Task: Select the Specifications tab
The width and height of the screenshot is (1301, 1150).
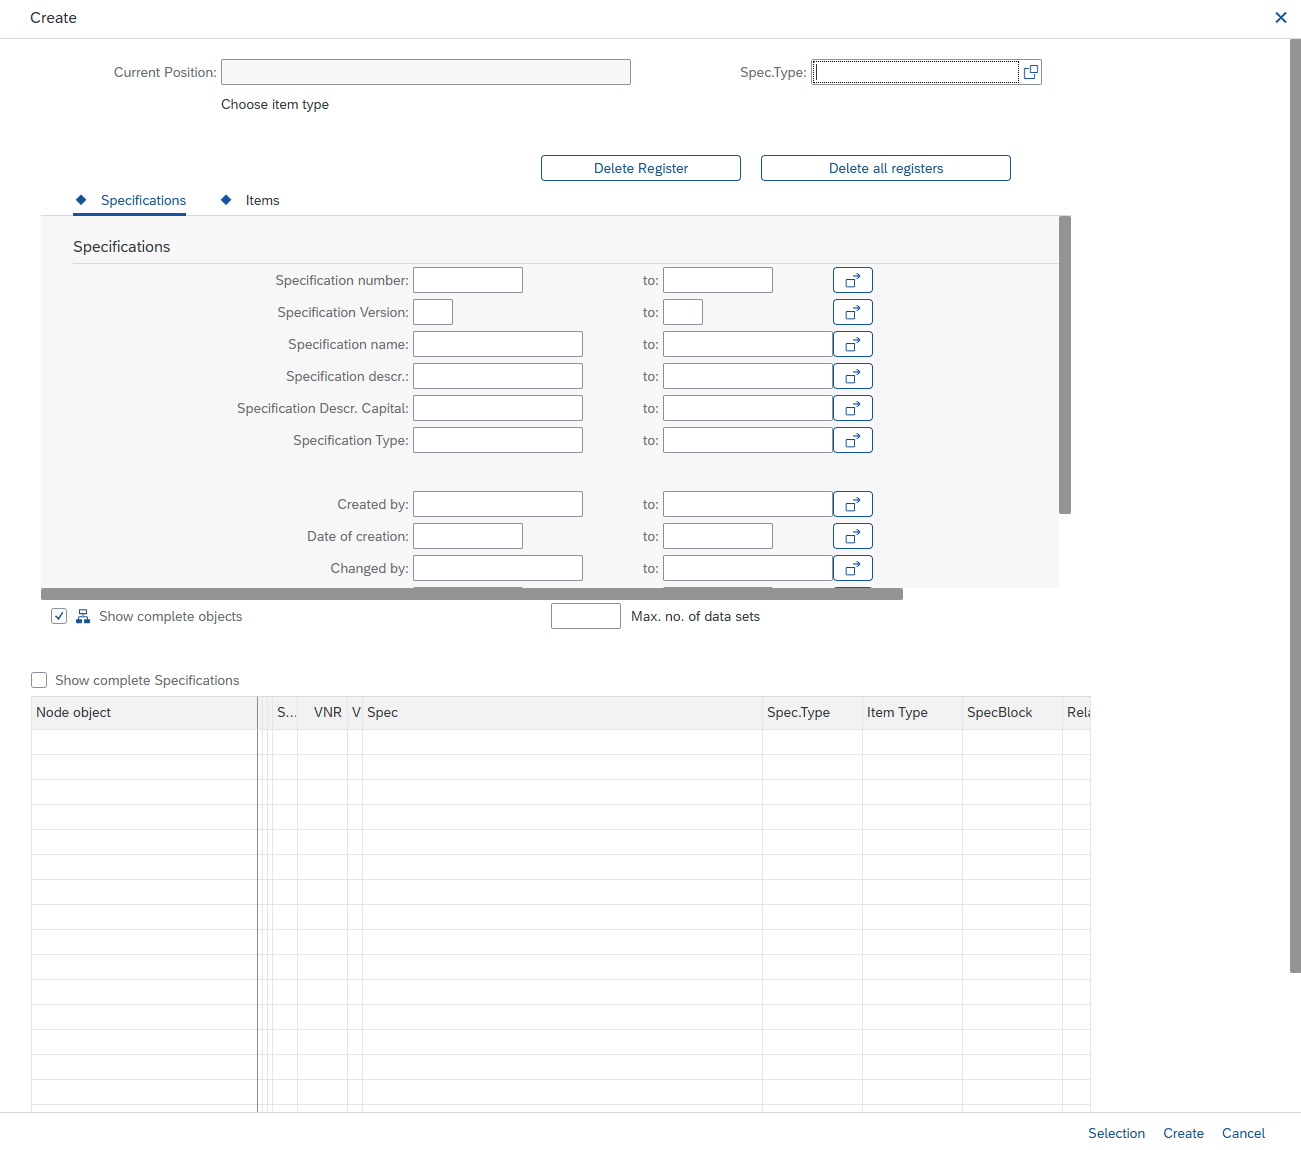Action: [x=143, y=200]
